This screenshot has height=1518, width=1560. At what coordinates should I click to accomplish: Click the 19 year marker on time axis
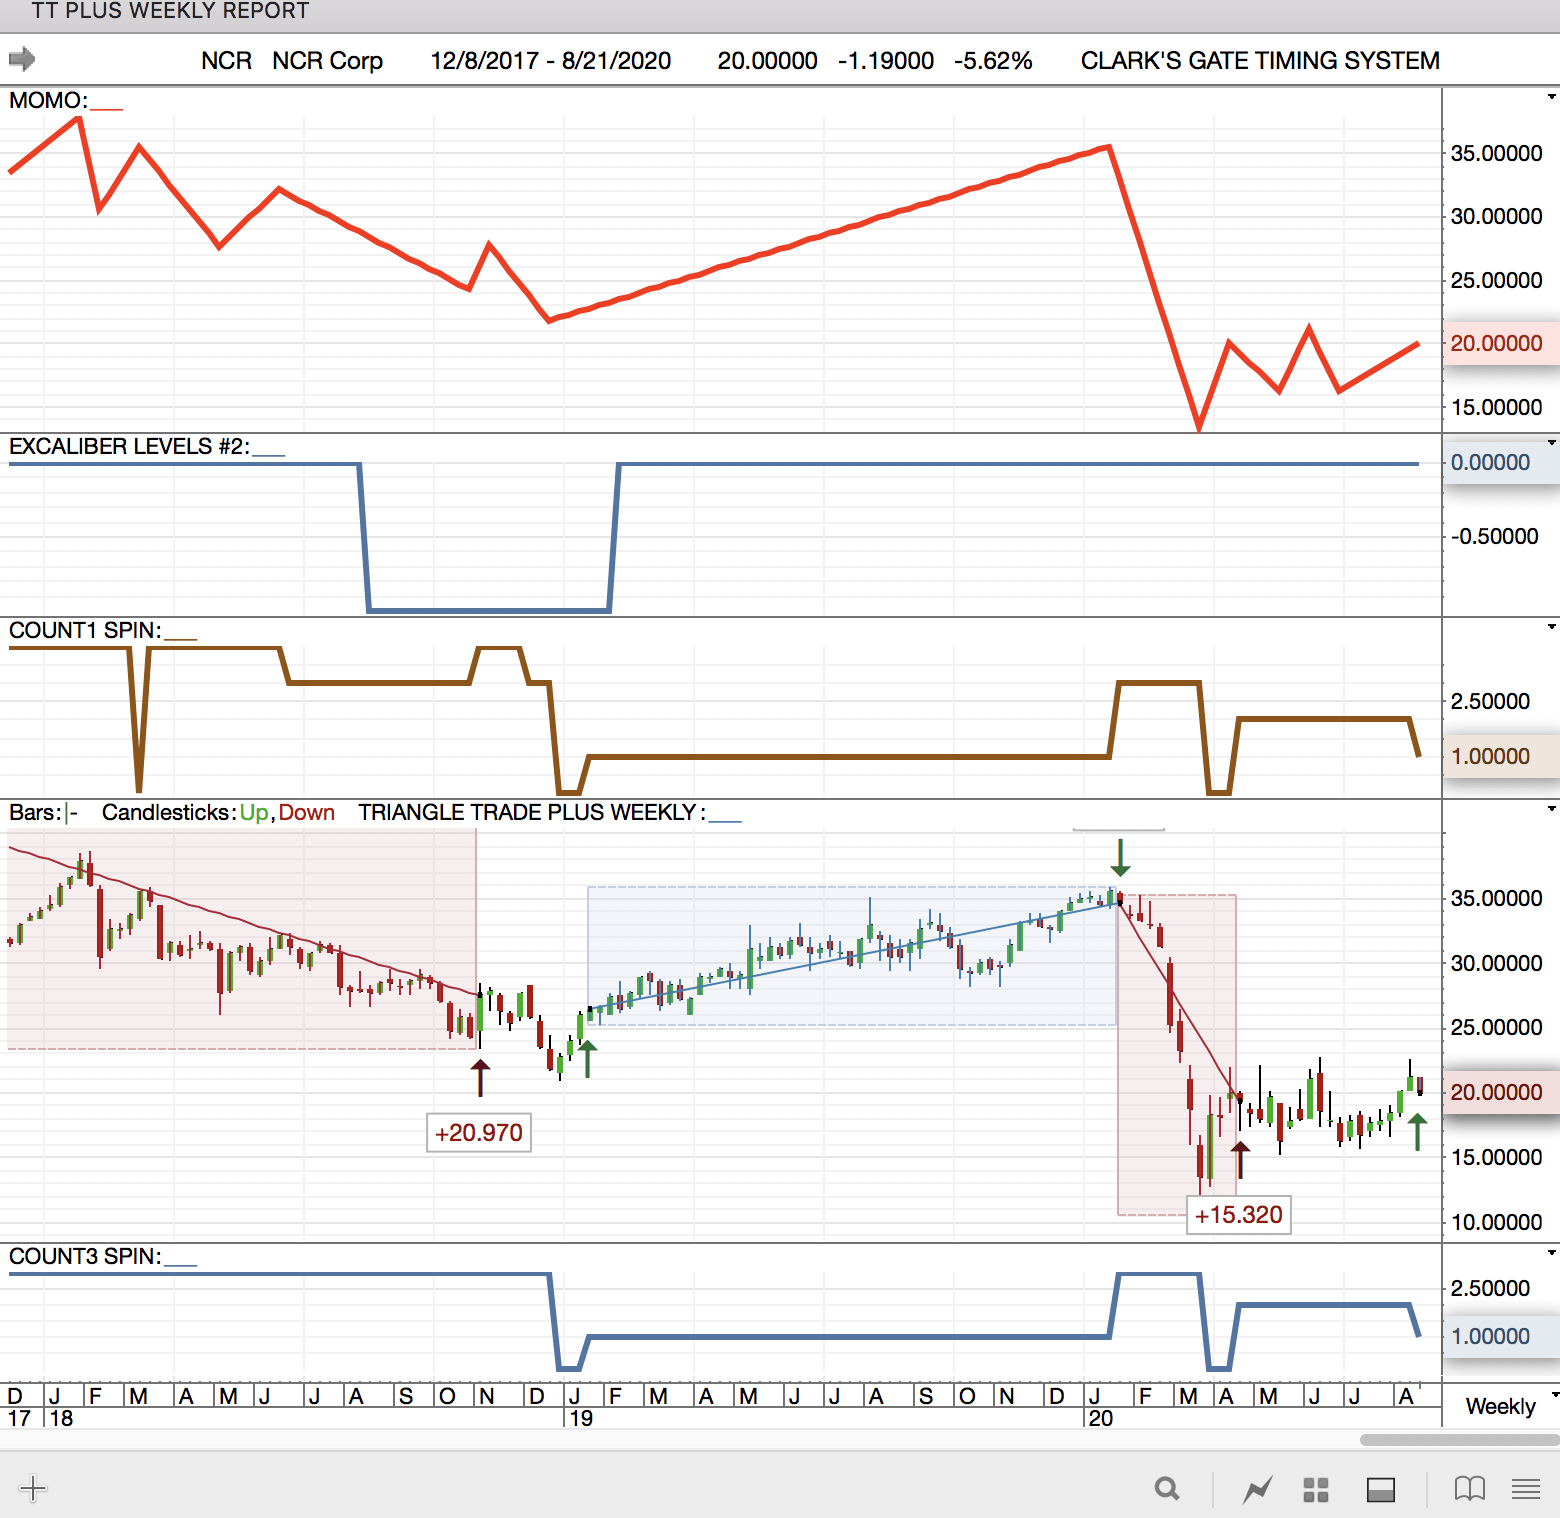[581, 1418]
